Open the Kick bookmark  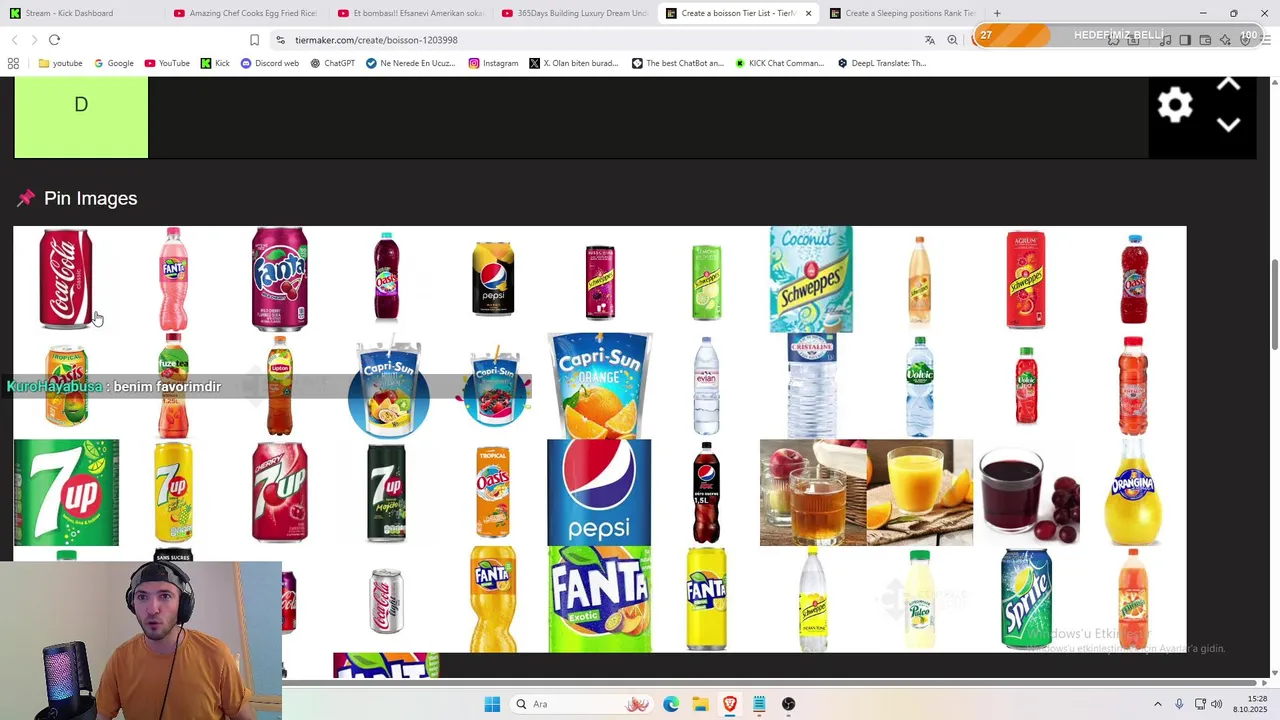click(215, 63)
